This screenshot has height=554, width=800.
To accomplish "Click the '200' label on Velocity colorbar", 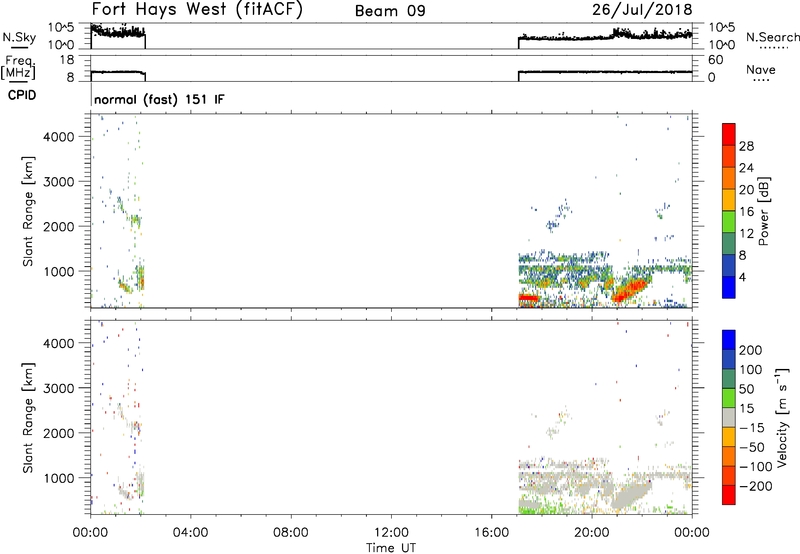I will (x=751, y=350).
